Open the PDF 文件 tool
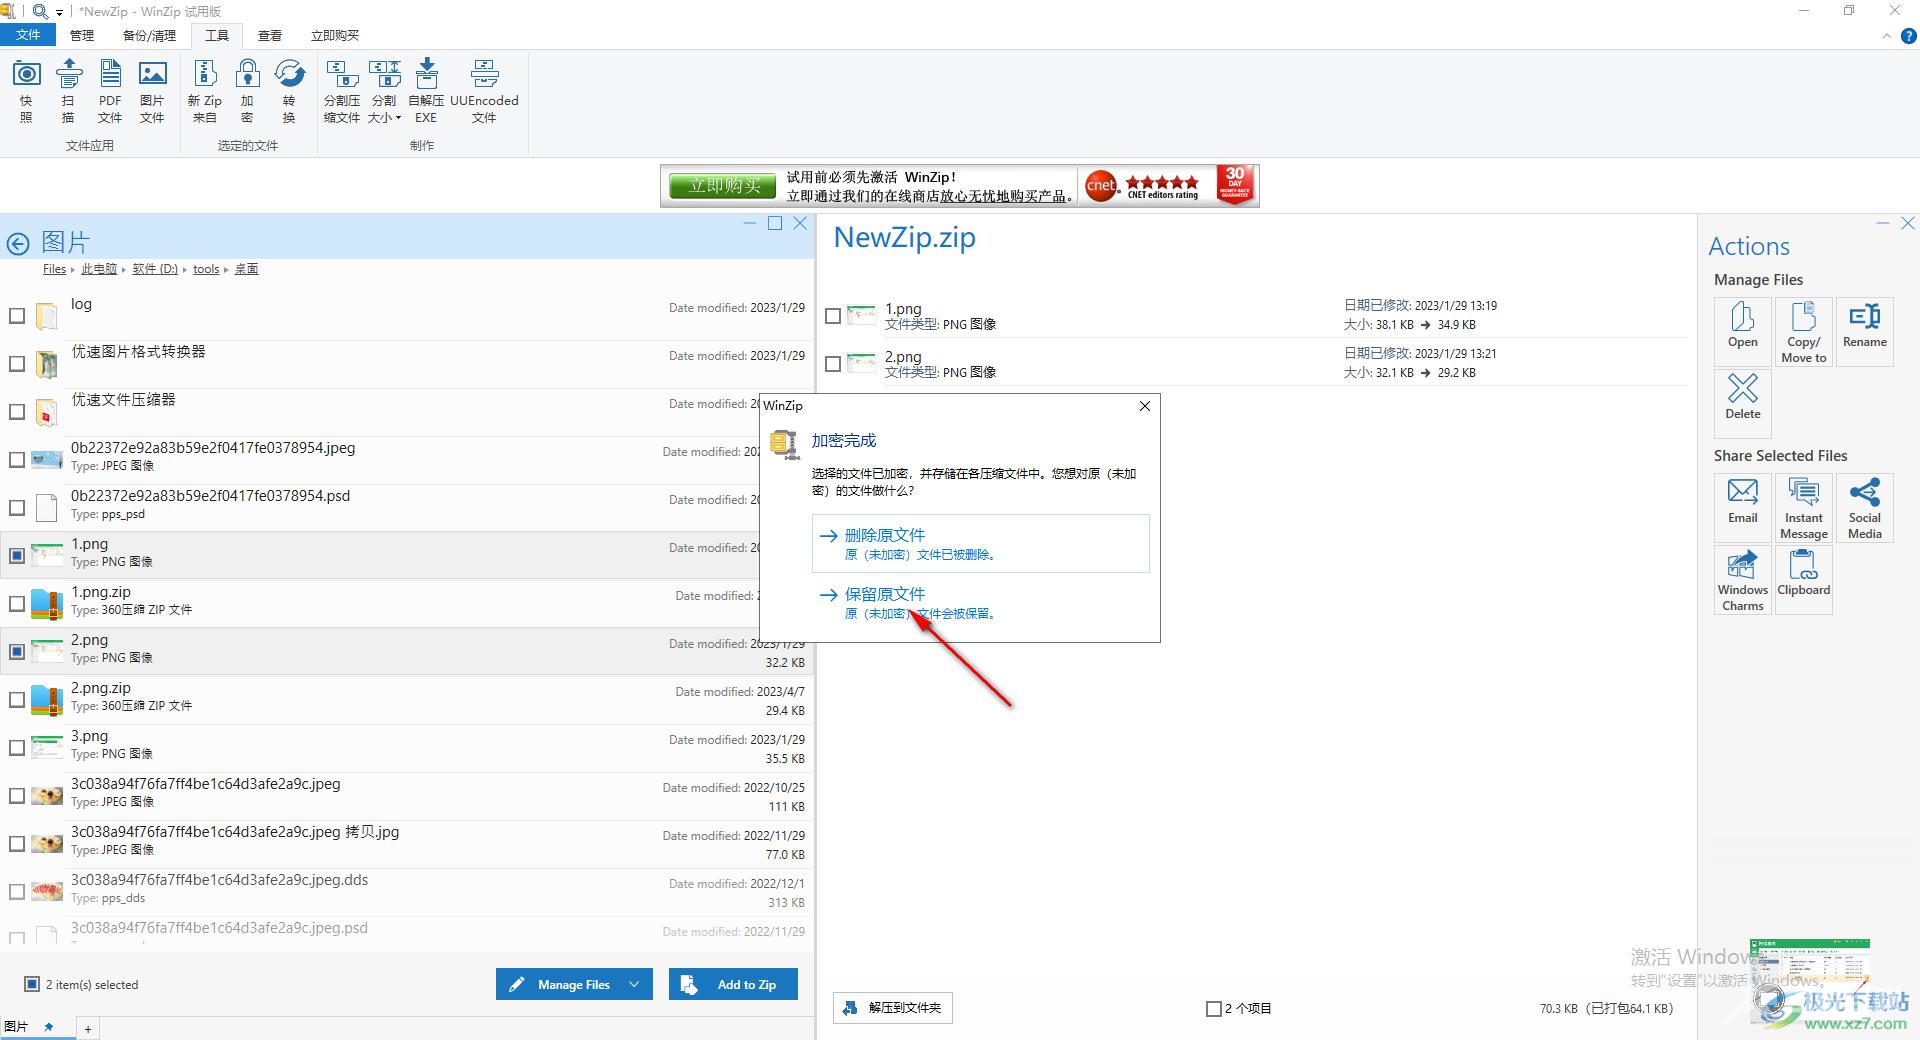Screen dimensions: 1920x1040 pyautogui.click(x=110, y=90)
